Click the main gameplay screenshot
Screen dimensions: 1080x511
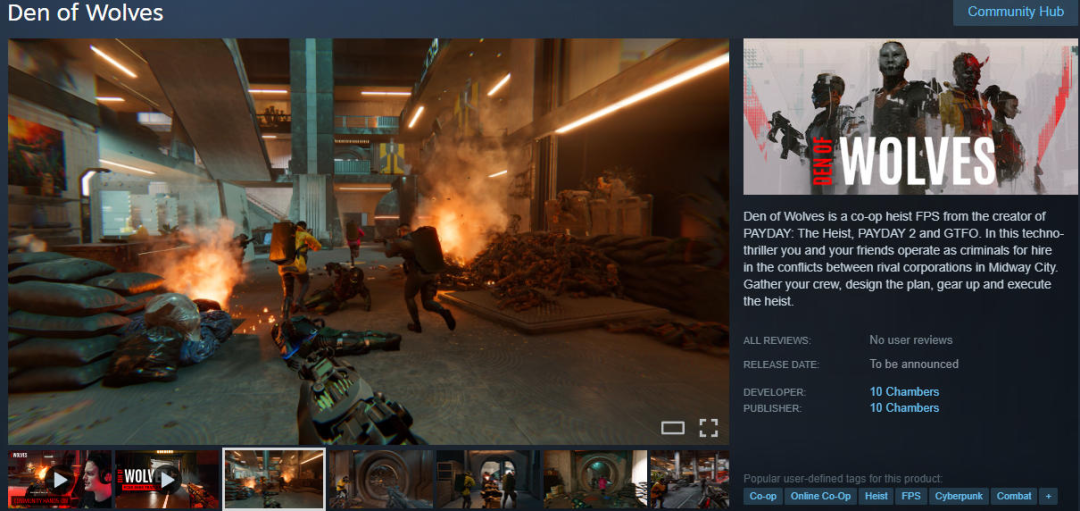point(368,241)
